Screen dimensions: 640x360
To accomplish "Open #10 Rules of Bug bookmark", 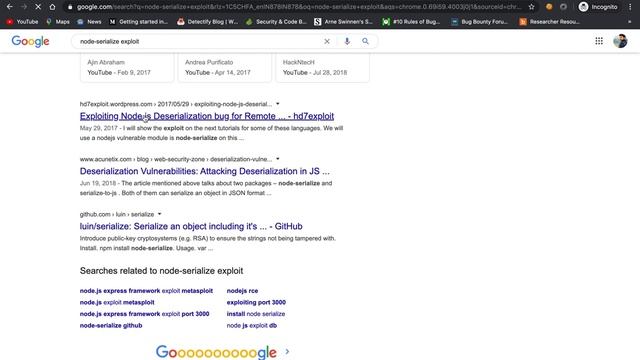I will click(x=411, y=22).
